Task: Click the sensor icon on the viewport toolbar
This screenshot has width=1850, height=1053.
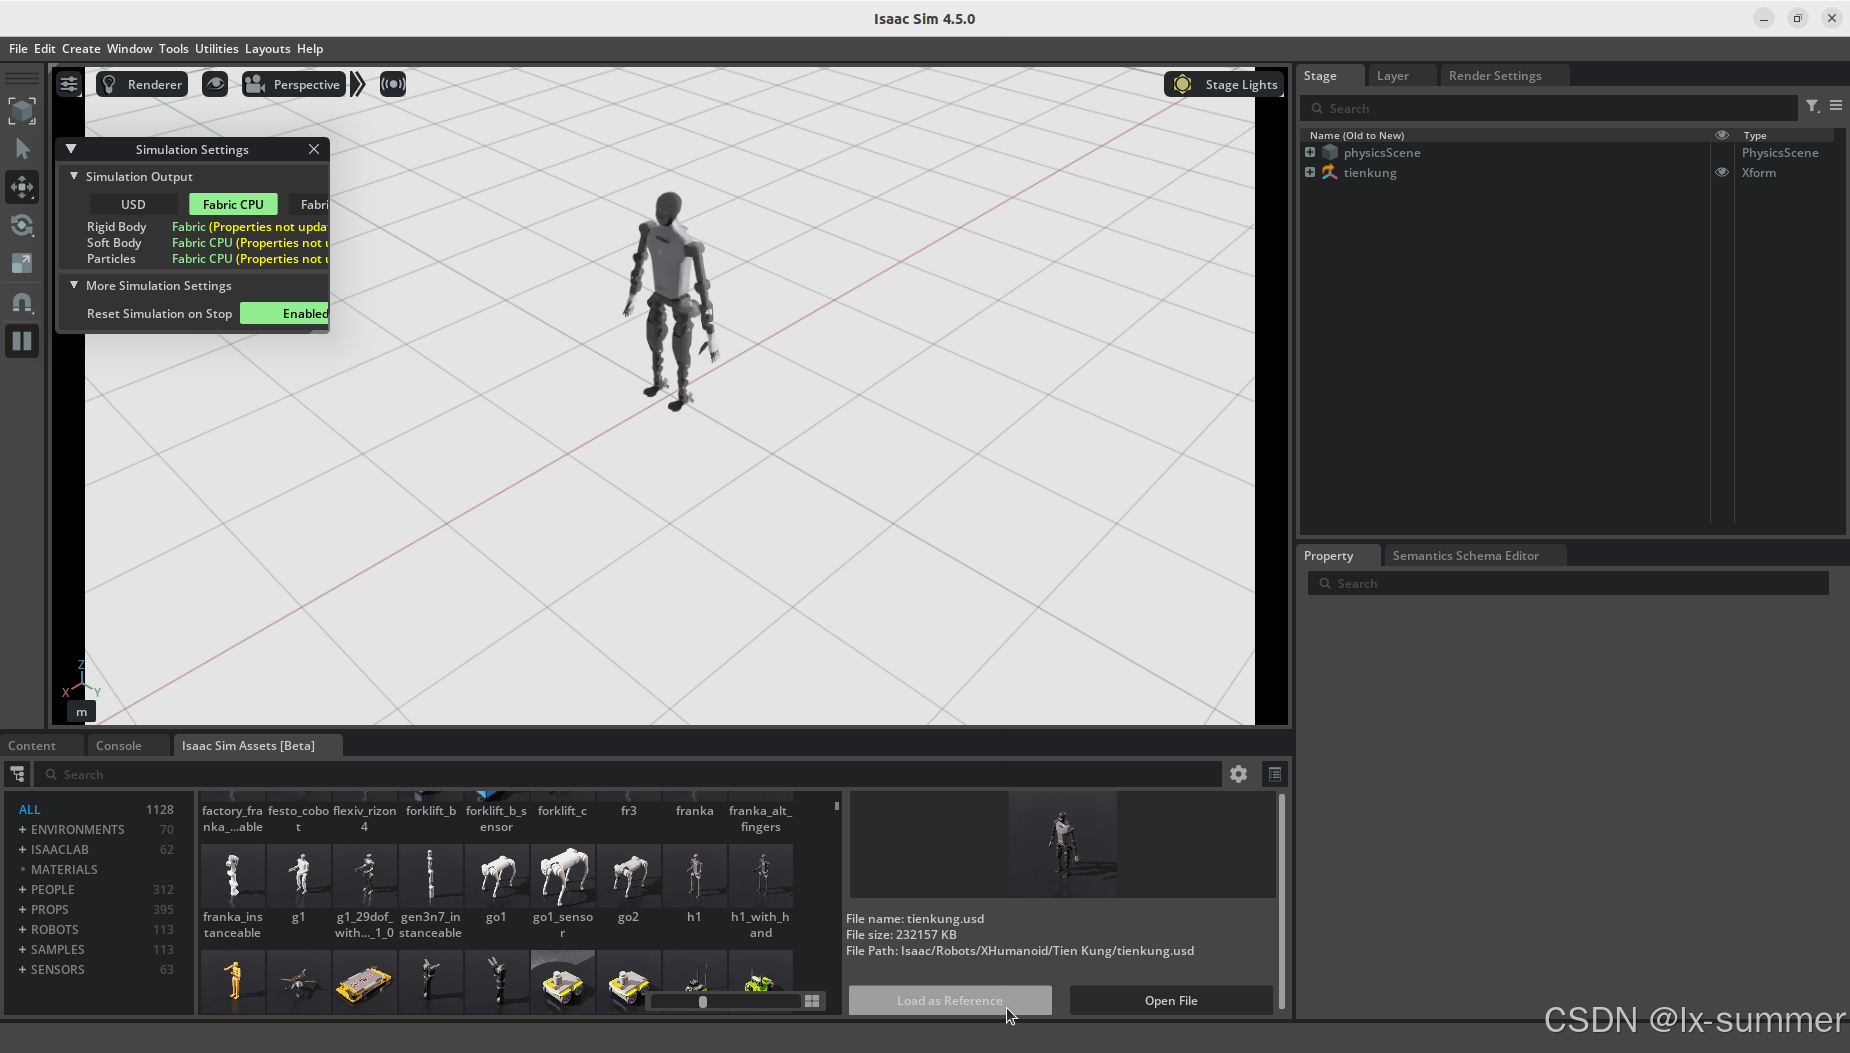Action: (x=392, y=84)
